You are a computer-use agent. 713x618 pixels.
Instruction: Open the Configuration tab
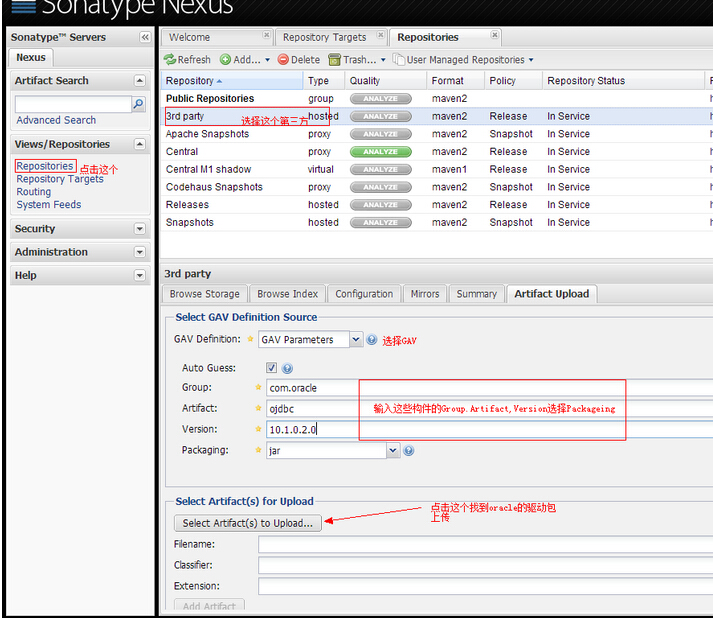364,294
